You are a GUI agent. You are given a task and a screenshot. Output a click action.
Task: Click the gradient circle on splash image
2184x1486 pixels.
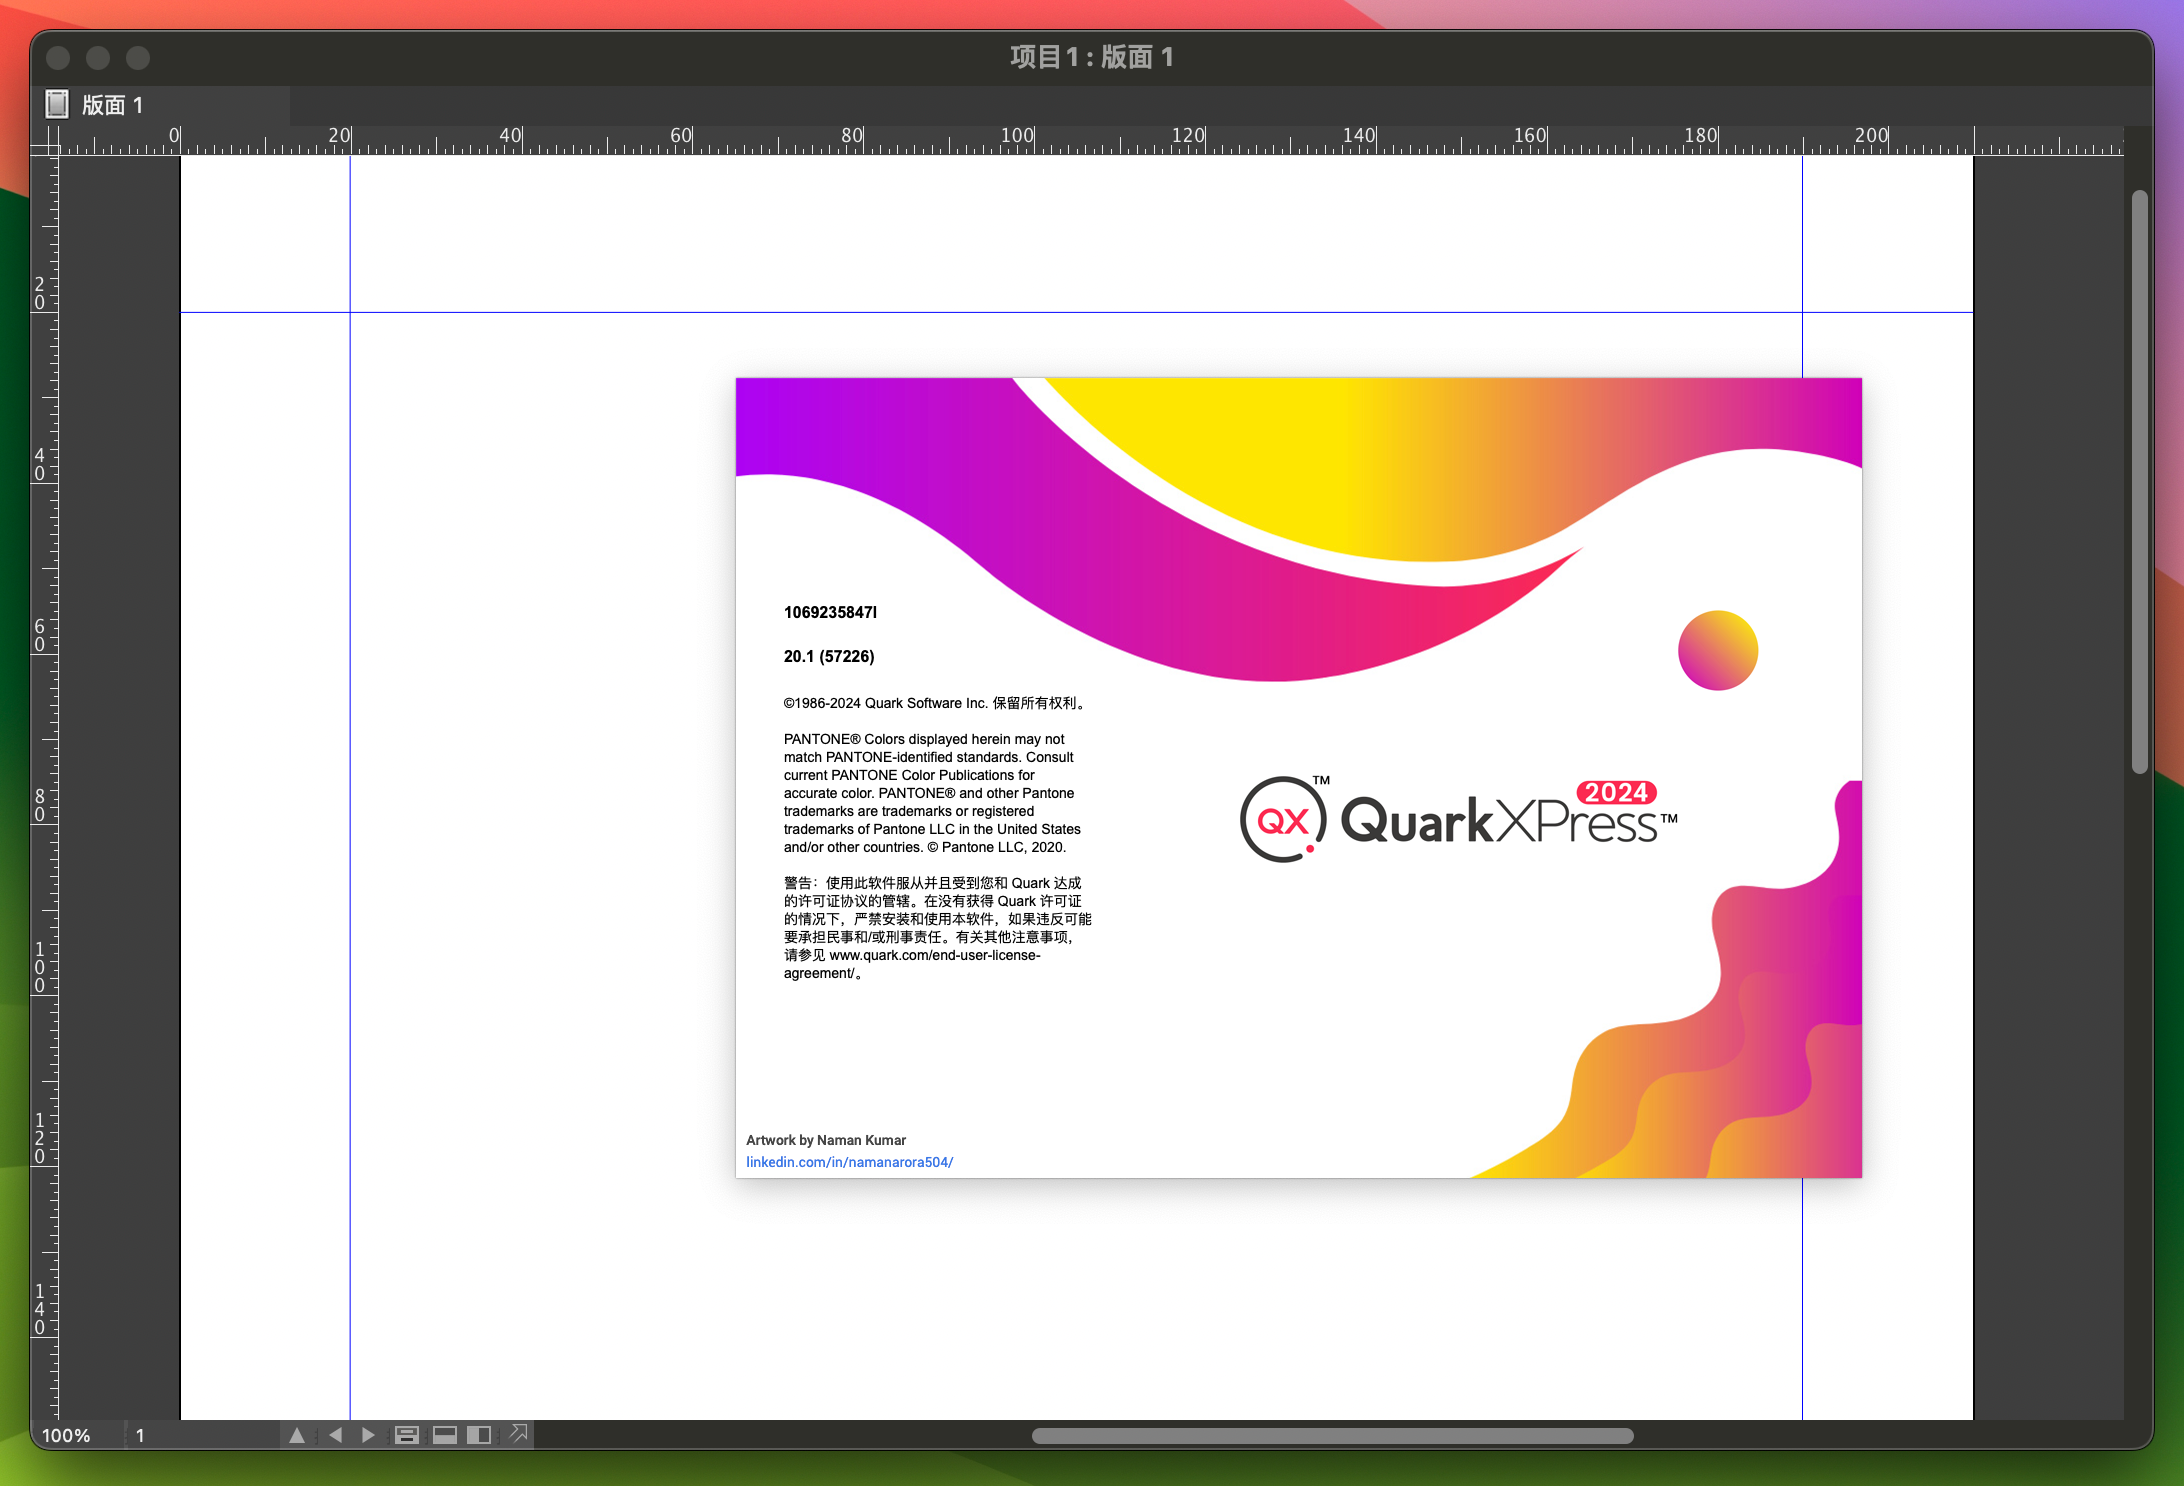(1717, 650)
